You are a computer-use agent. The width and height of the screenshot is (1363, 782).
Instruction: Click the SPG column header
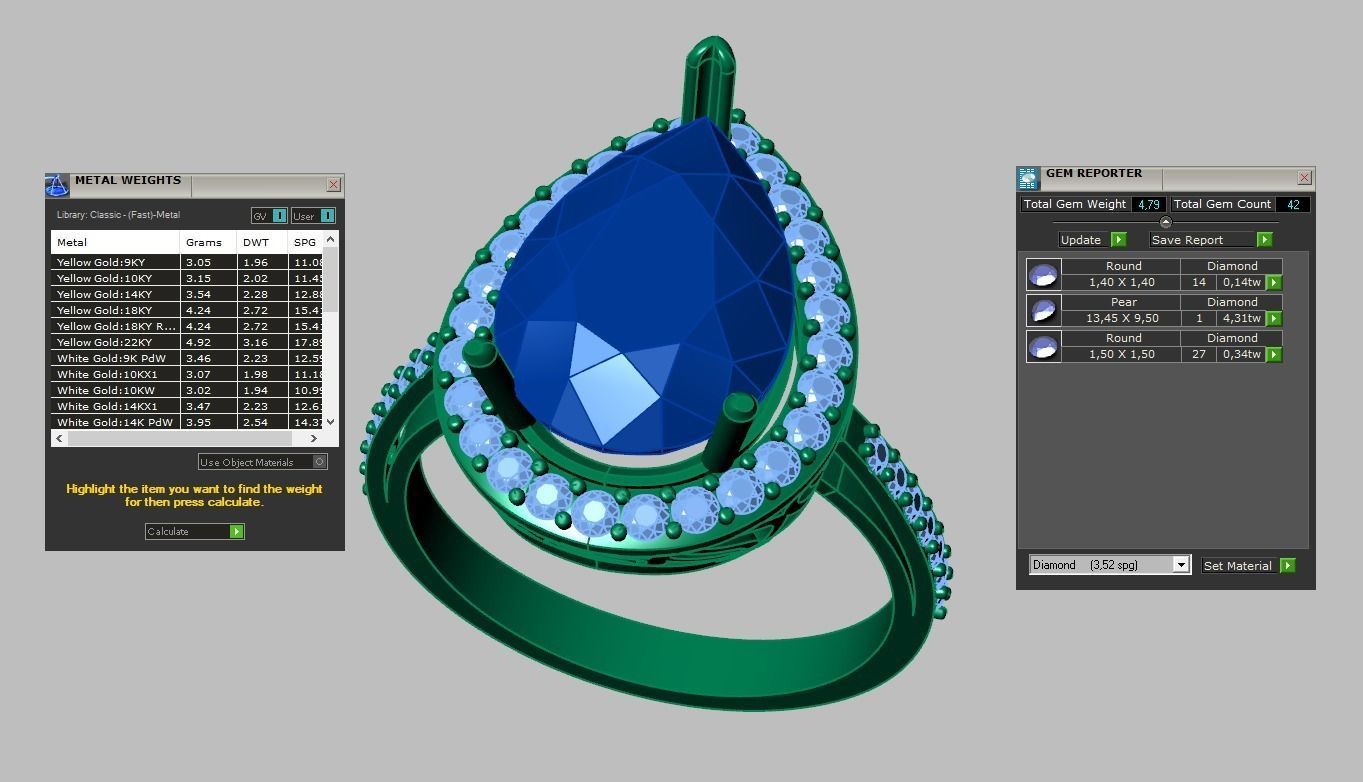(x=305, y=242)
